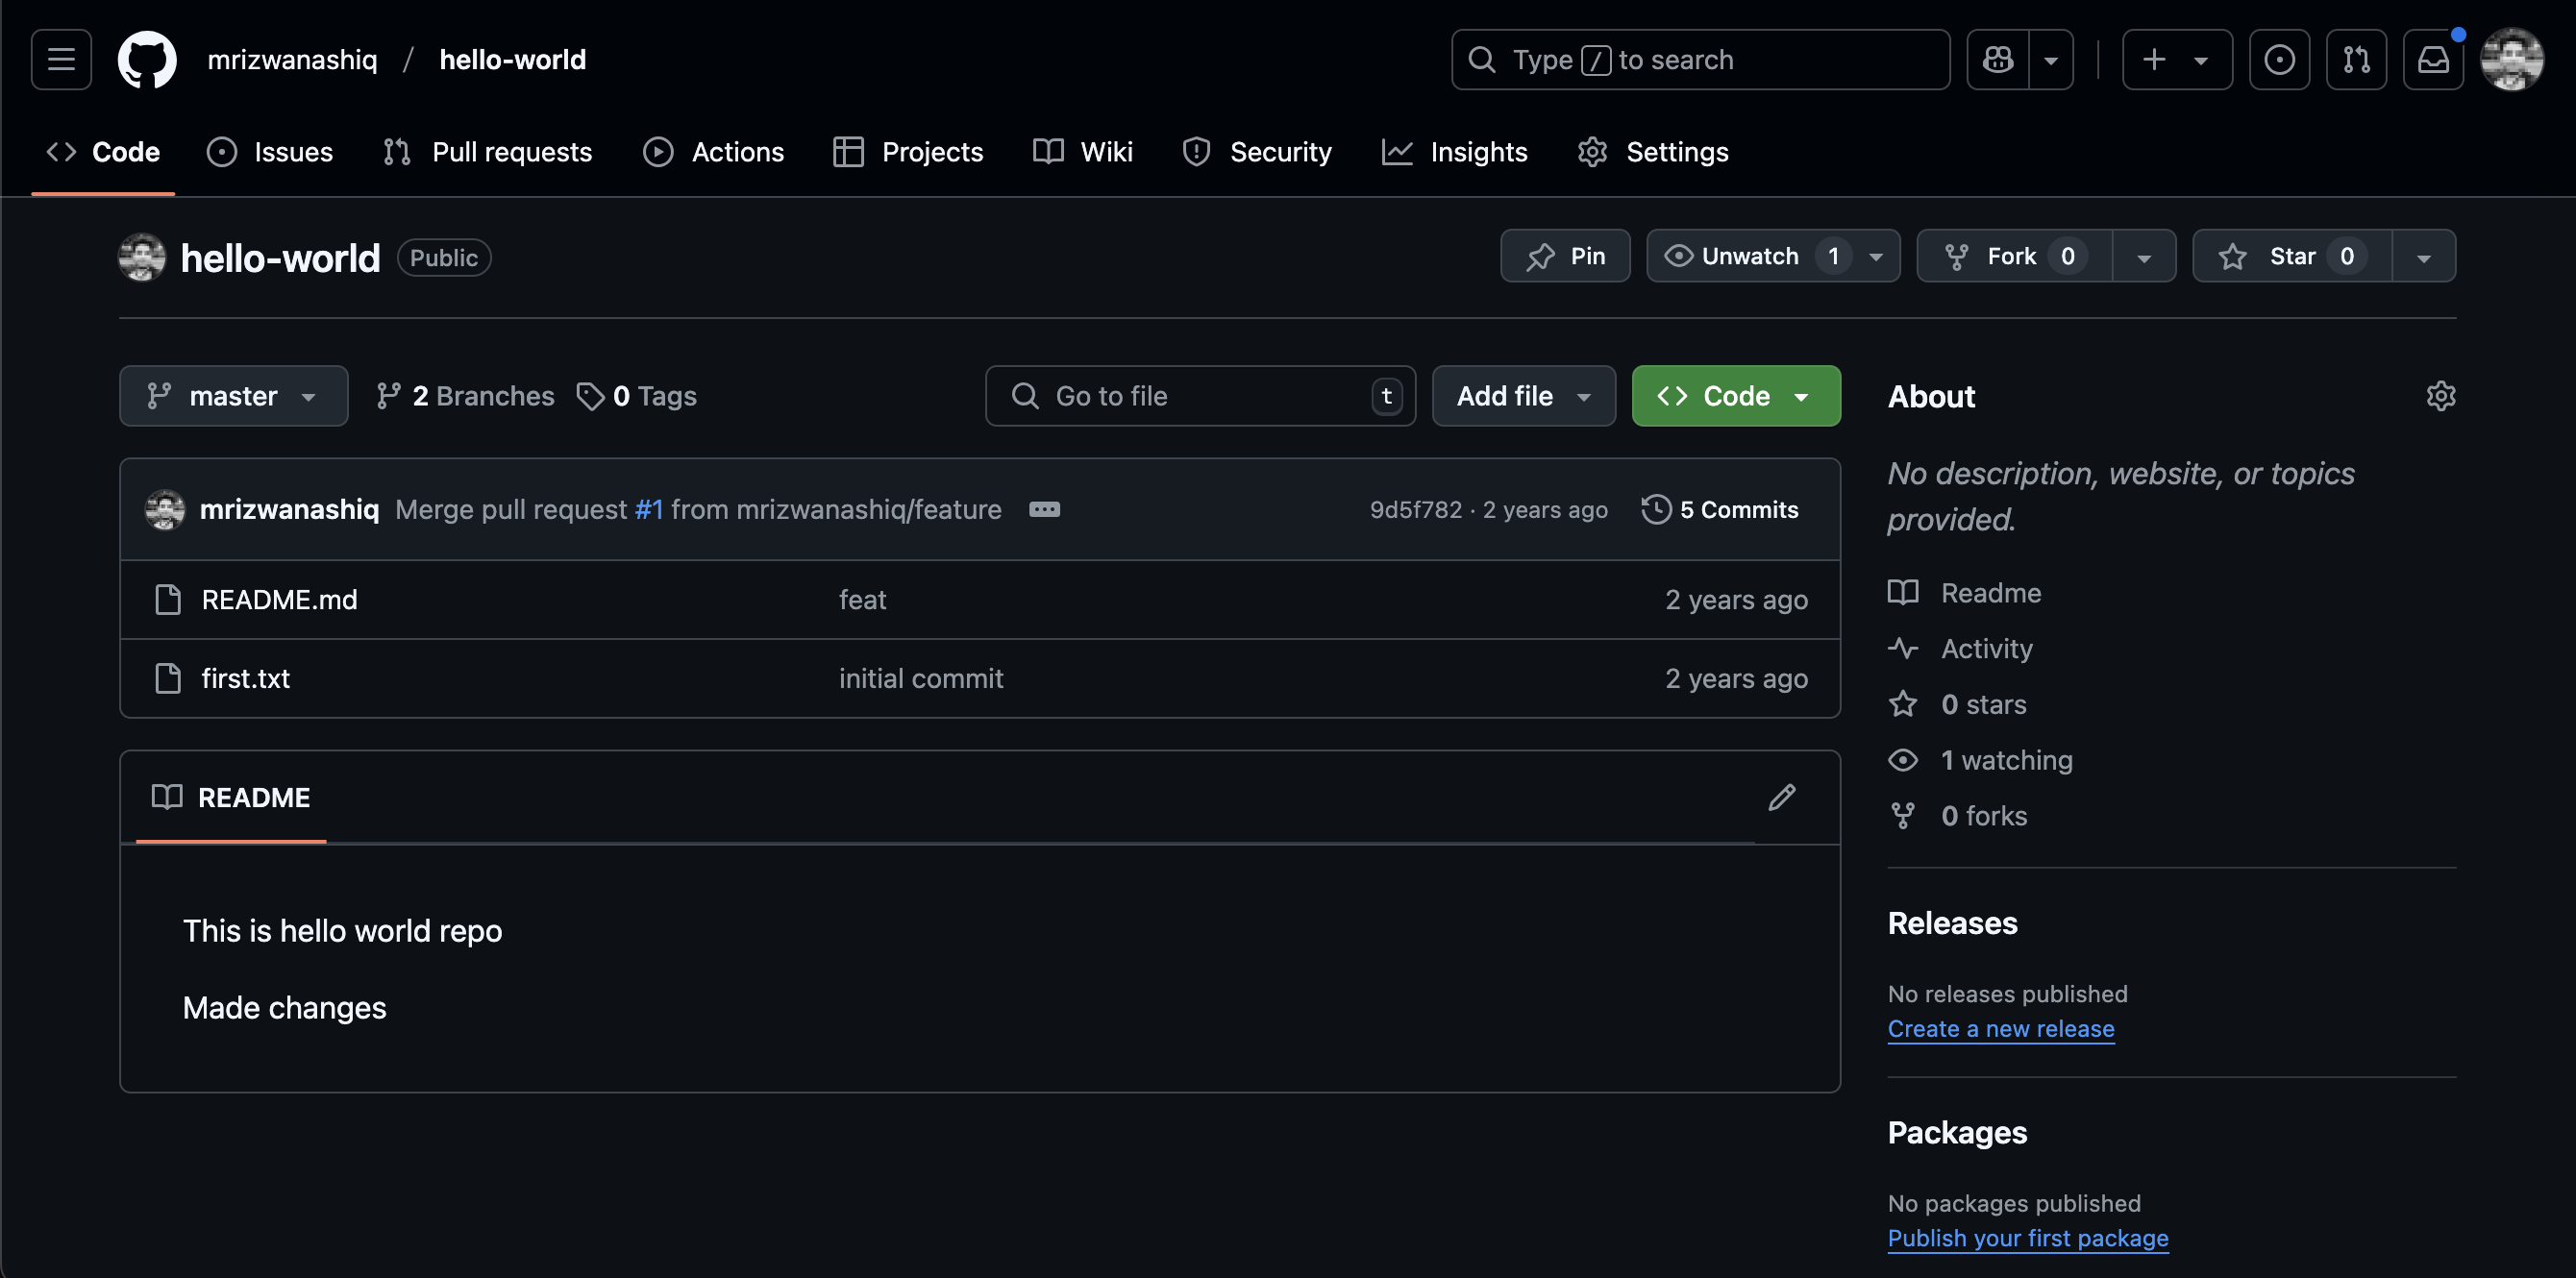Click the Packages heading link
Image resolution: width=2576 pixels, height=1278 pixels.
(x=1957, y=1132)
